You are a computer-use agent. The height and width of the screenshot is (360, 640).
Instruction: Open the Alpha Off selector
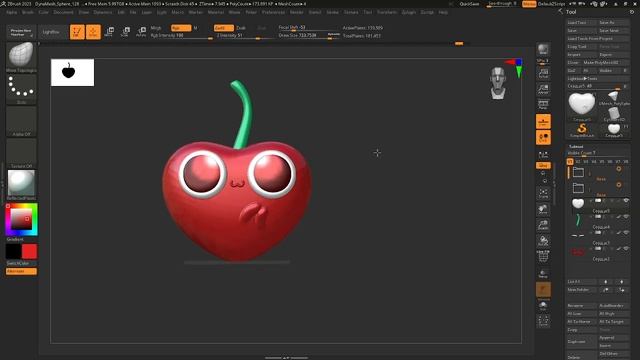click(21, 120)
